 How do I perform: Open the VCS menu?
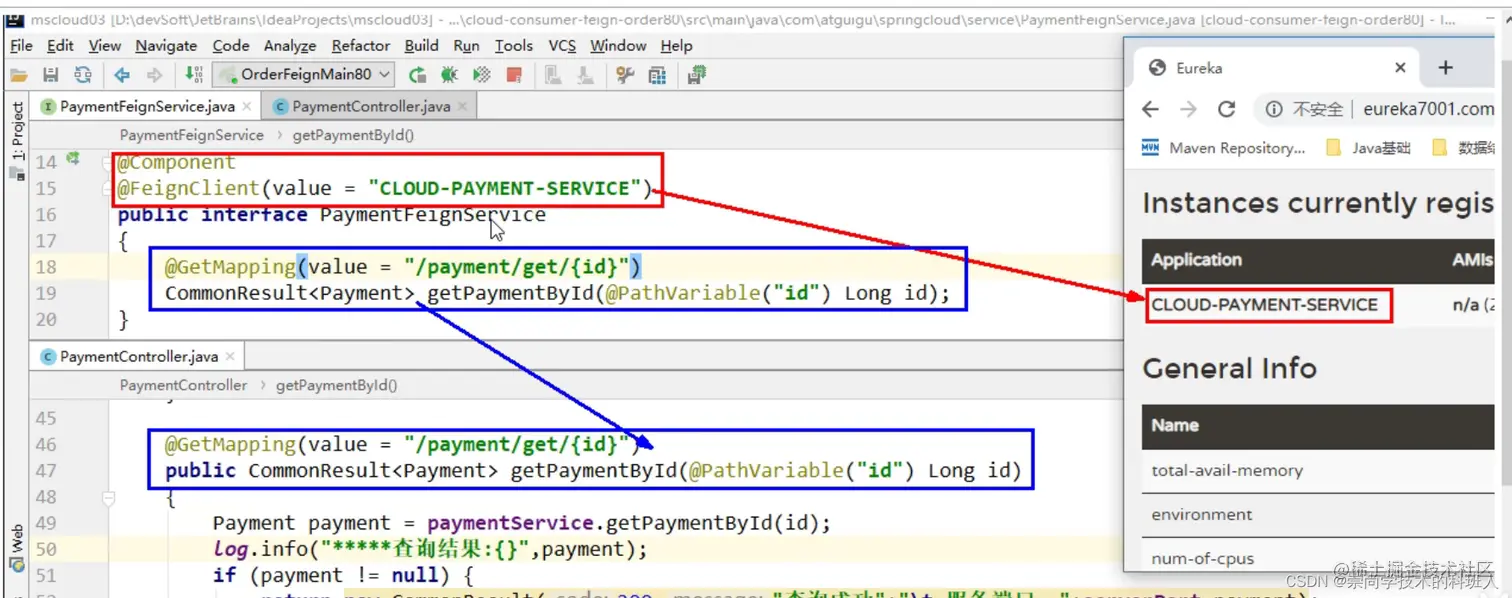pyautogui.click(x=562, y=45)
